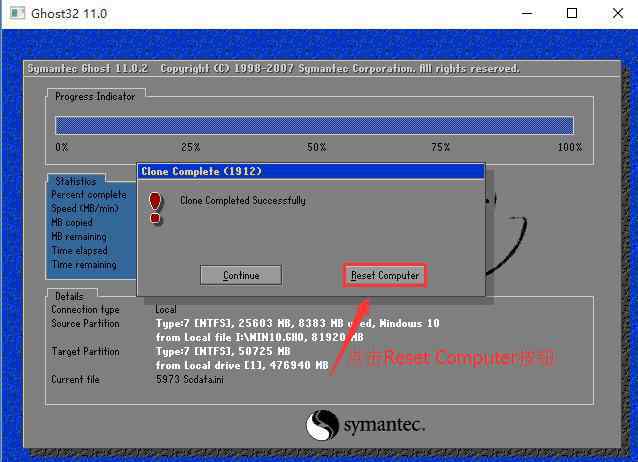The image size is (638, 462).
Task: Click the 0% progress marker
Action: [x=61, y=147]
